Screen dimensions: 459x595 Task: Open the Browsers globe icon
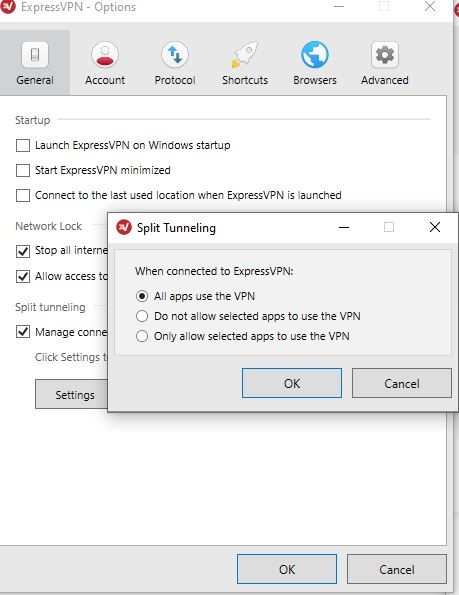(315, 55)
